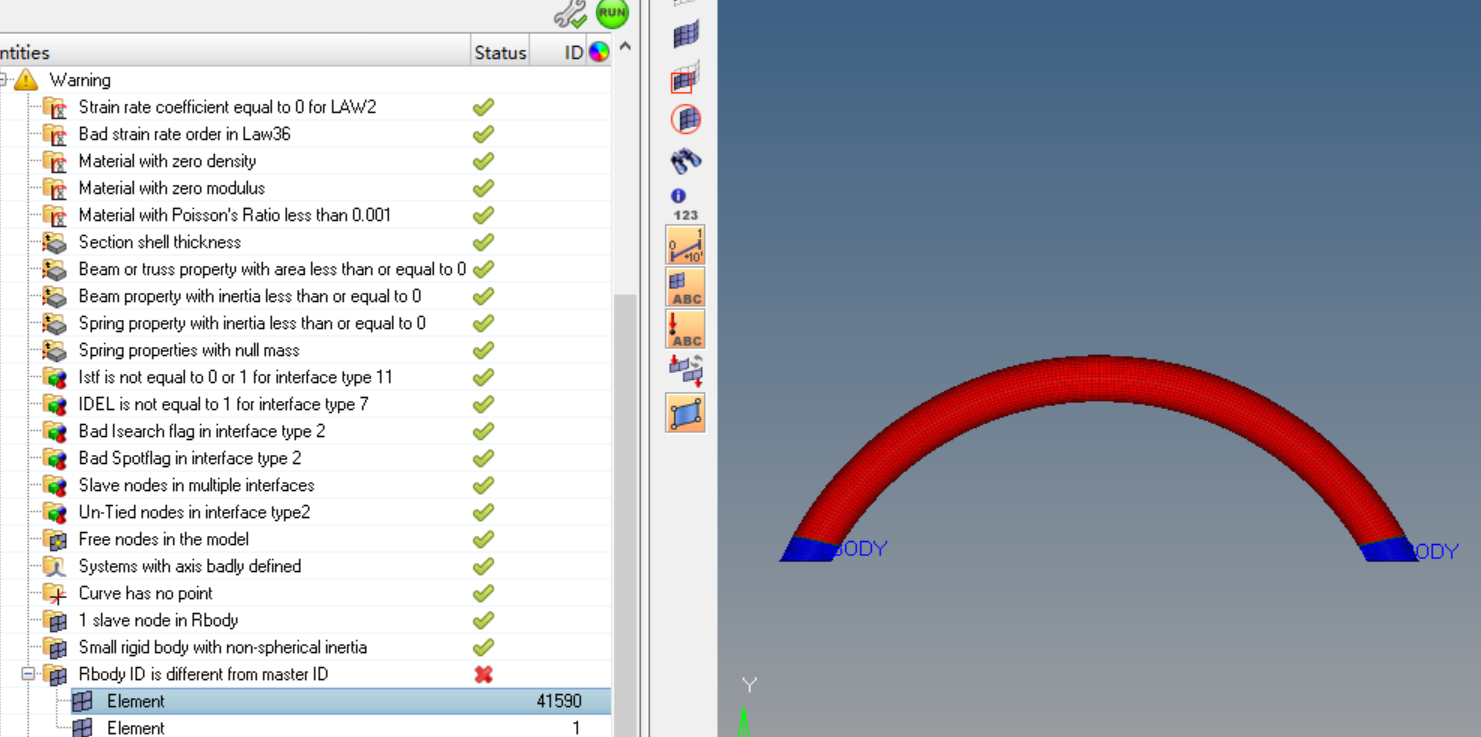Click the binoculars find icon
Viewport: 1481px width, 737px height.
click(x=685, y=160)
